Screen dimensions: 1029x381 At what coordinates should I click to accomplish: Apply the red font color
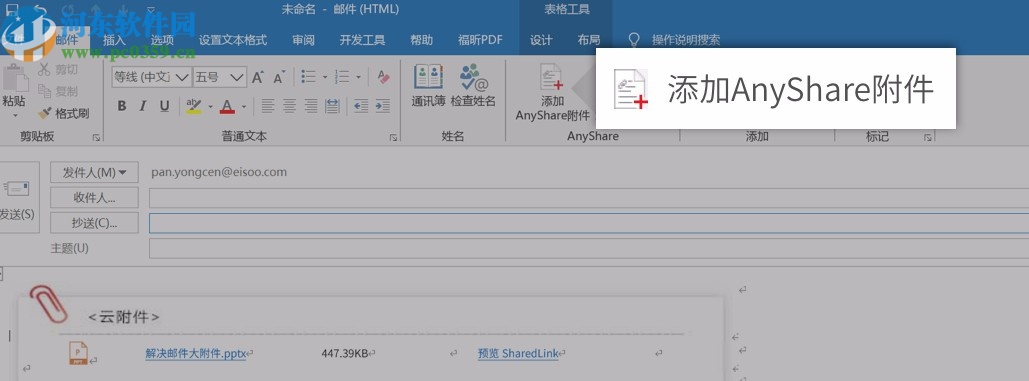tap(227, 106)
